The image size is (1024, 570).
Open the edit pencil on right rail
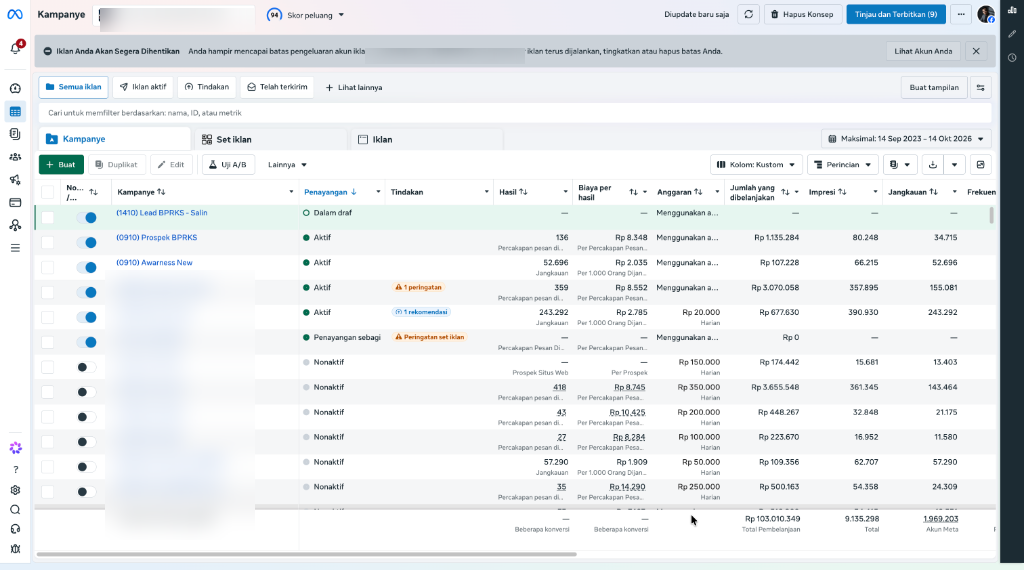1012,34
